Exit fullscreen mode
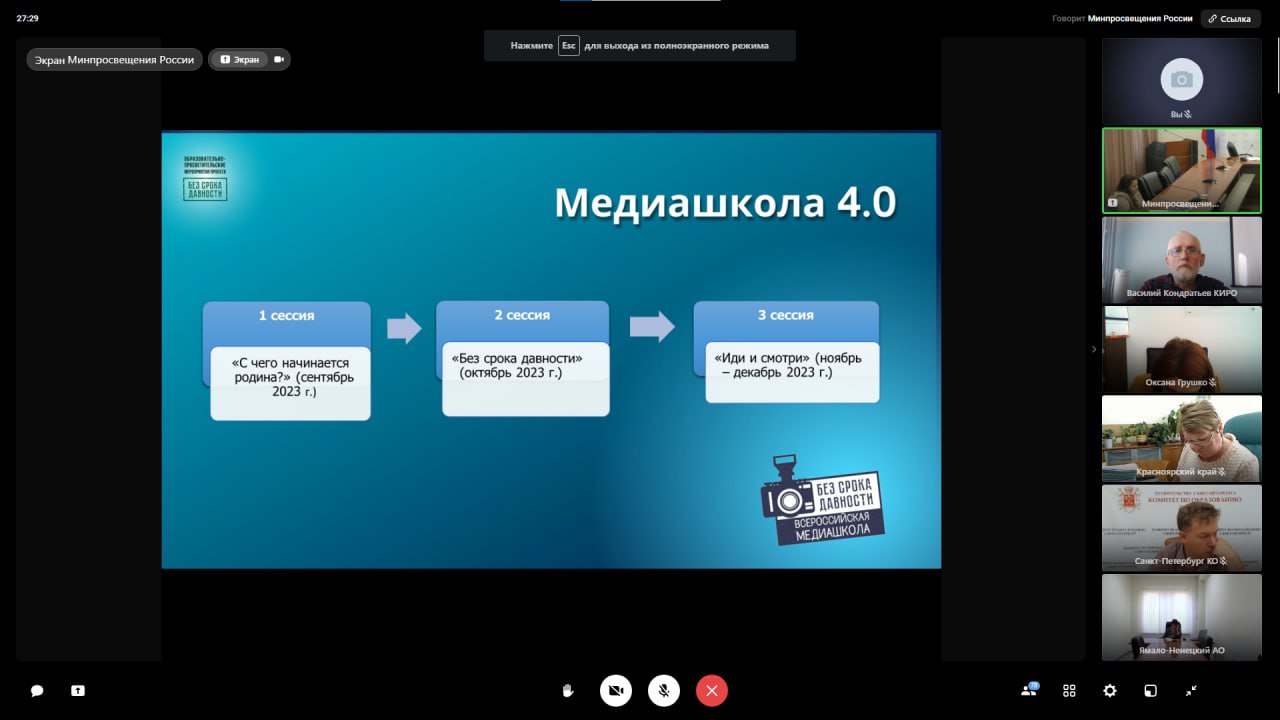This screenshot has height=720, width=1280. point(1192,690)
